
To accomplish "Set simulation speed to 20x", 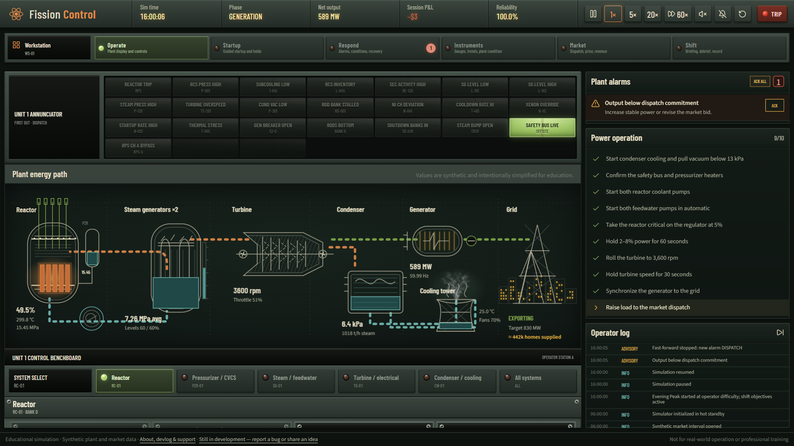I will [652, 14].
